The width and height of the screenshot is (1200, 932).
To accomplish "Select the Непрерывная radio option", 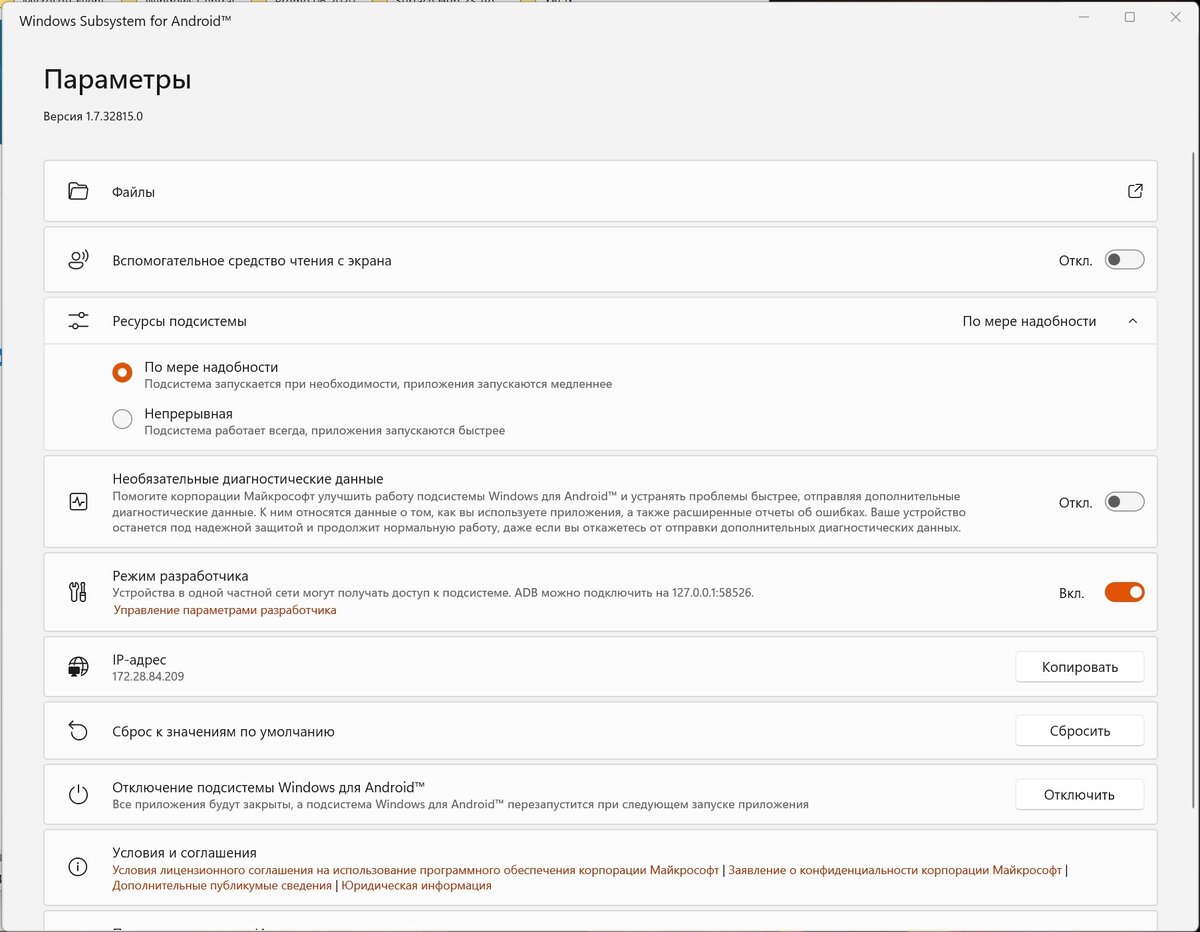I will coord(122,420).
